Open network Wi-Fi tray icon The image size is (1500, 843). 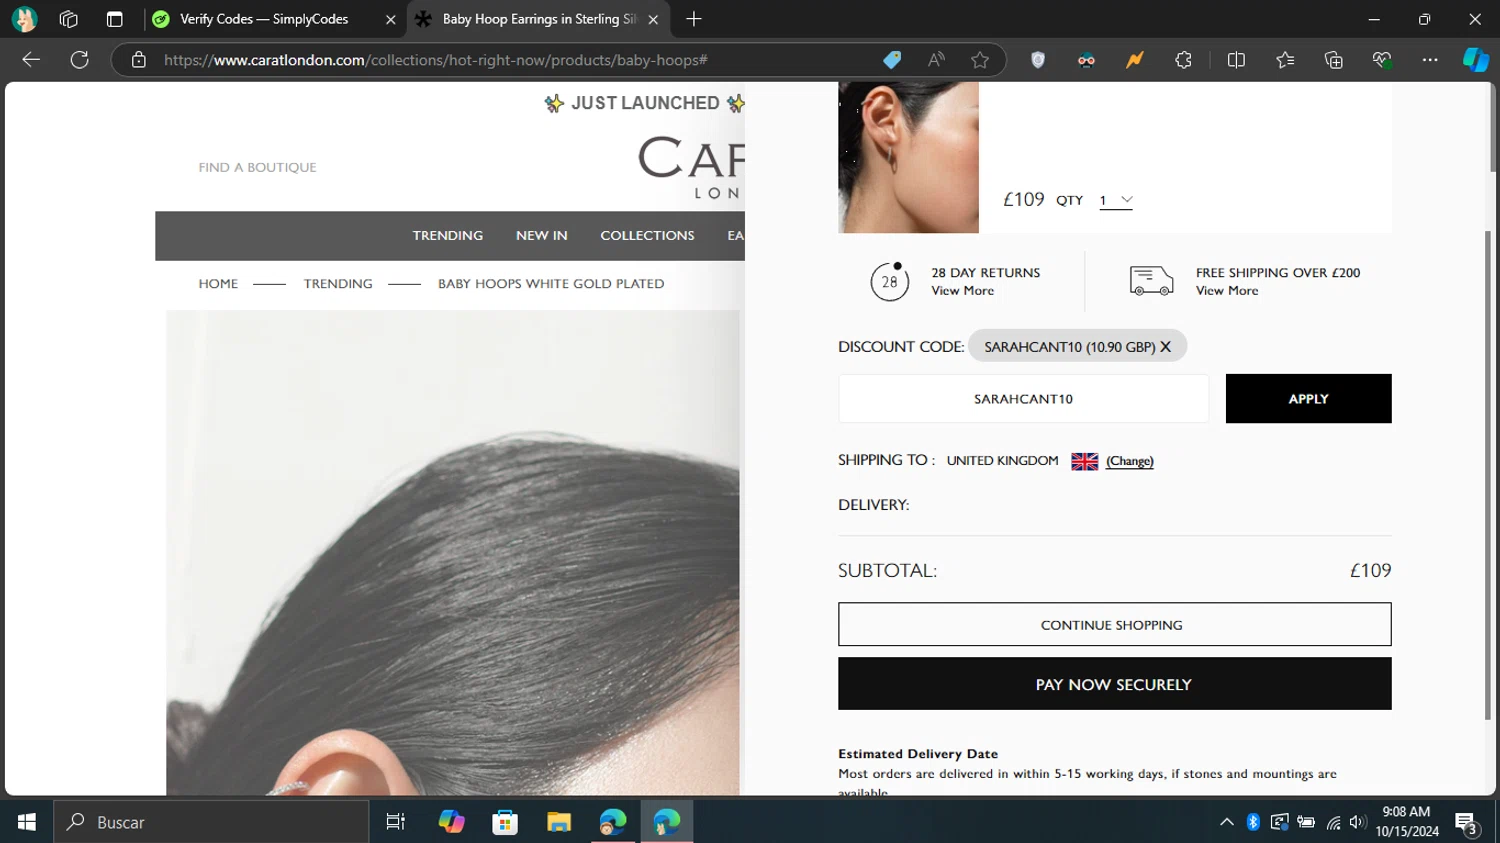(1333, 822)
